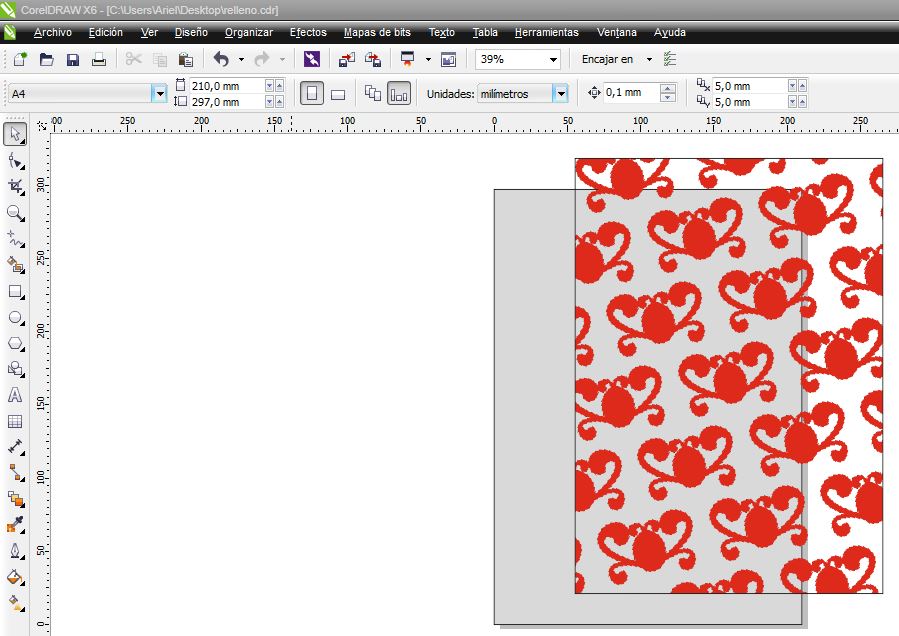Viewport: 899px width, 636px height.
Task: Open a file with folder icon
Action: click(x=46, y=59)
